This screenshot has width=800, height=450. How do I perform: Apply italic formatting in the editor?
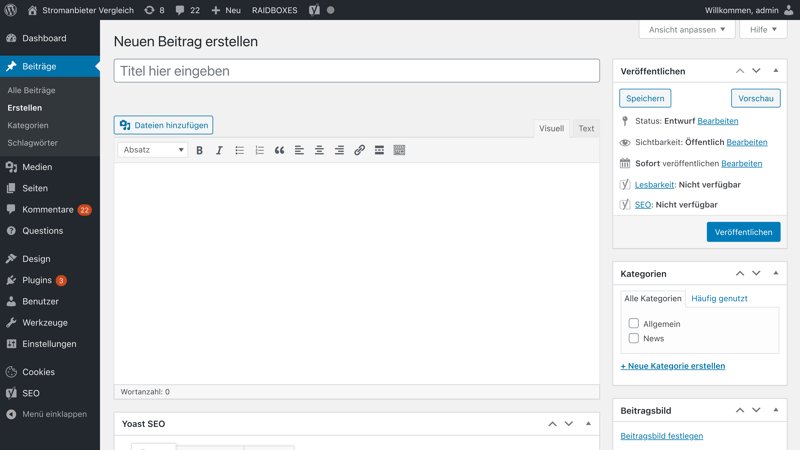(219, 150)
